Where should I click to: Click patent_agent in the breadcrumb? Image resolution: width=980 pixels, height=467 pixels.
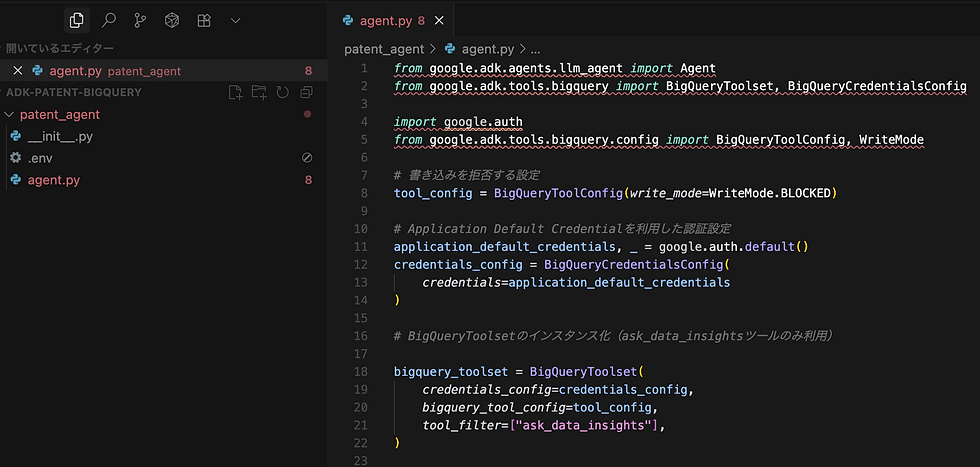click(384, 49)
